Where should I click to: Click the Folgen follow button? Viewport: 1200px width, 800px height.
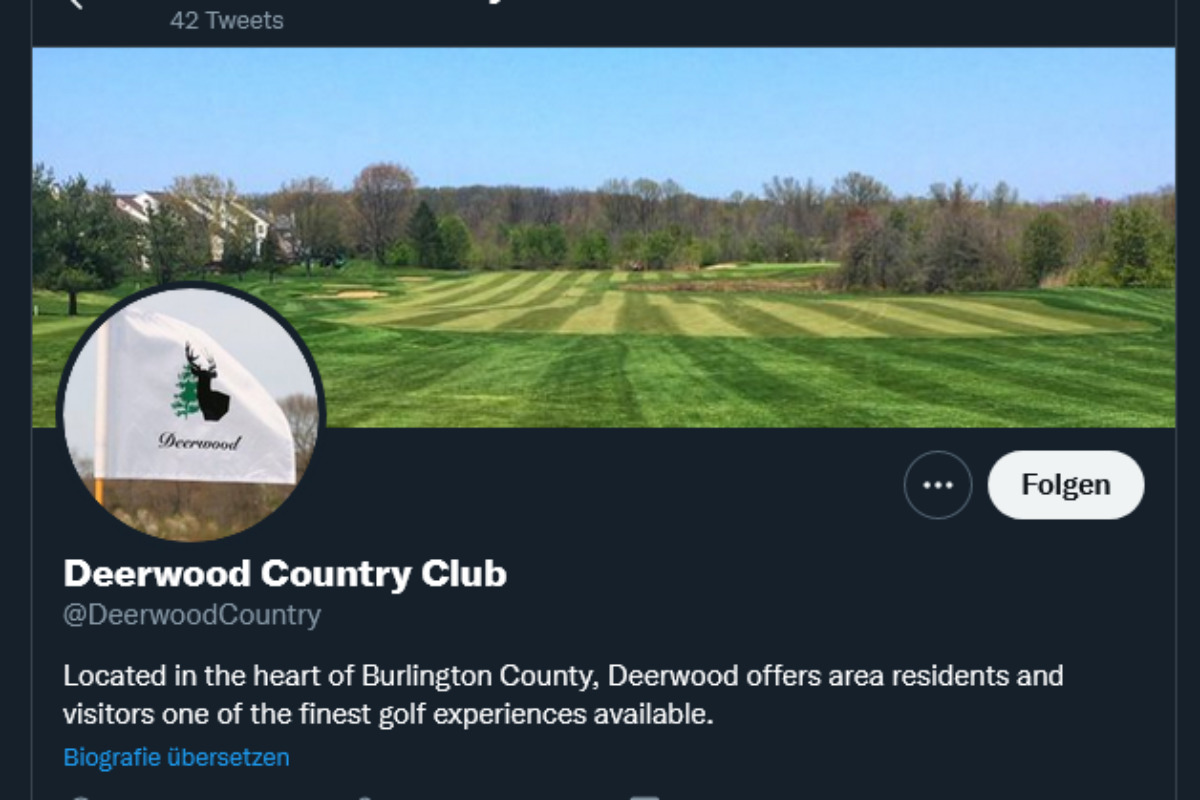(x=1065, y=485)
